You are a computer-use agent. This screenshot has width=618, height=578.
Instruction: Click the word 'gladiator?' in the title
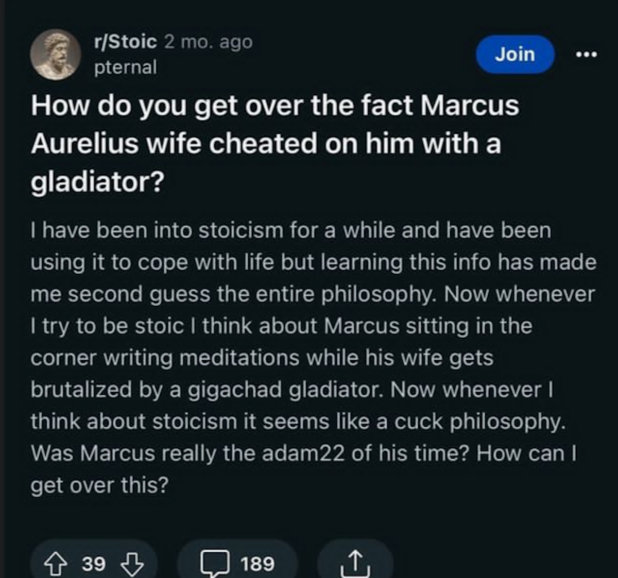click(97, 182)
